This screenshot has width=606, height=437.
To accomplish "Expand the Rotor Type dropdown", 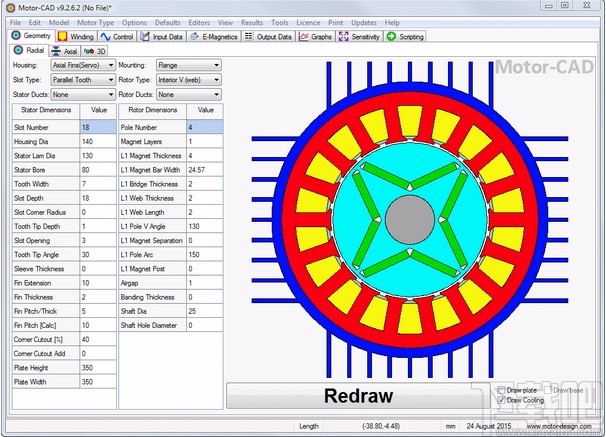I will coord(189,80).
